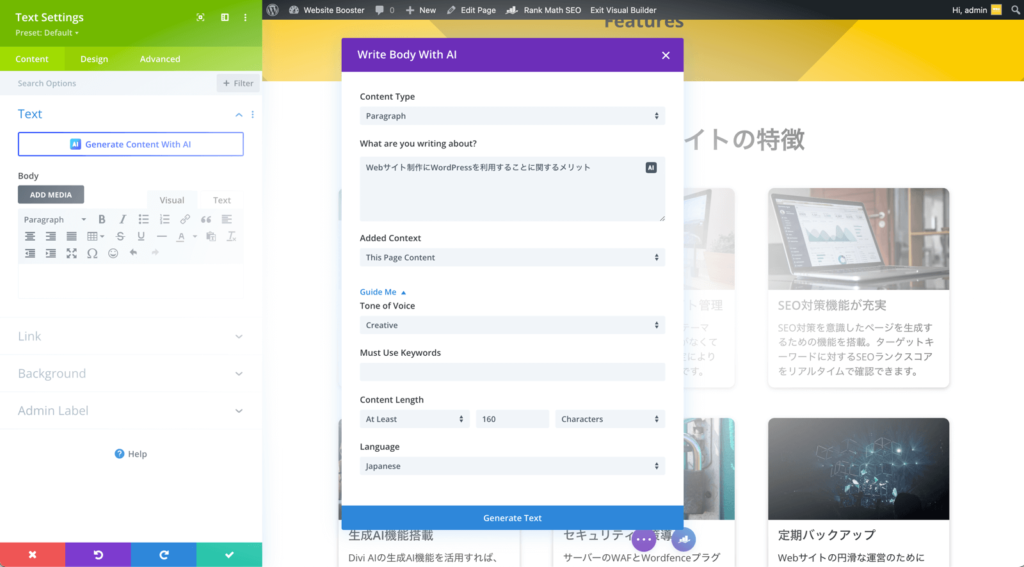1024x567 pixels.
Task: Expand the Link section
Action: click(131, 336)
